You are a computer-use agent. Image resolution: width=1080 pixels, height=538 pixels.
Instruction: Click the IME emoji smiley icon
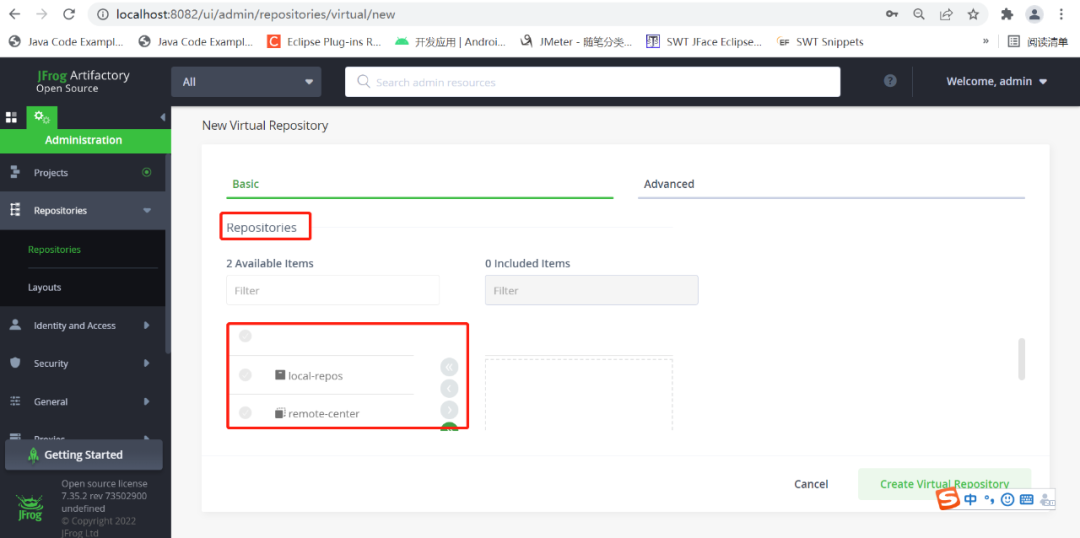pos(1008,499)
